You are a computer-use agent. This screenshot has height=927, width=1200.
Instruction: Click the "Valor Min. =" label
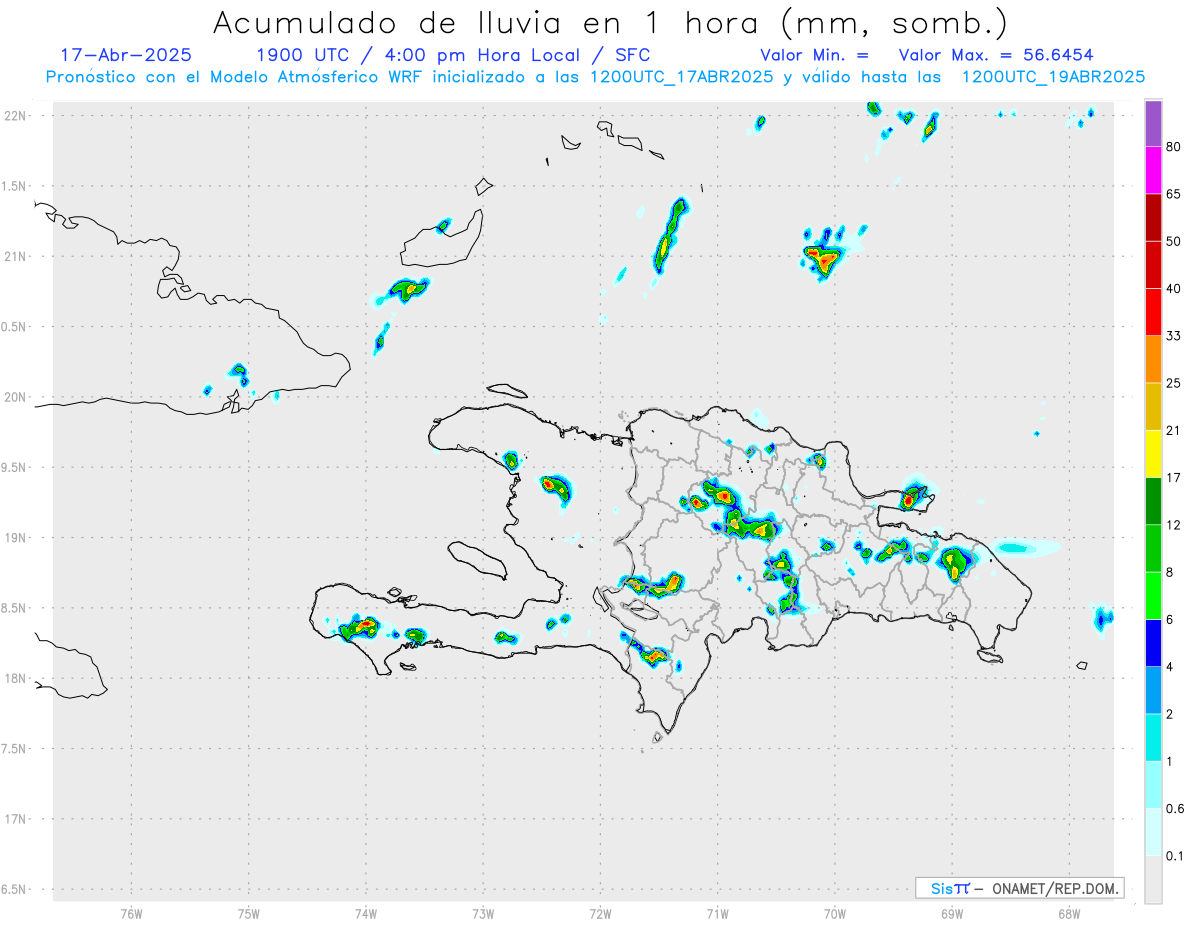coord(814,55)
